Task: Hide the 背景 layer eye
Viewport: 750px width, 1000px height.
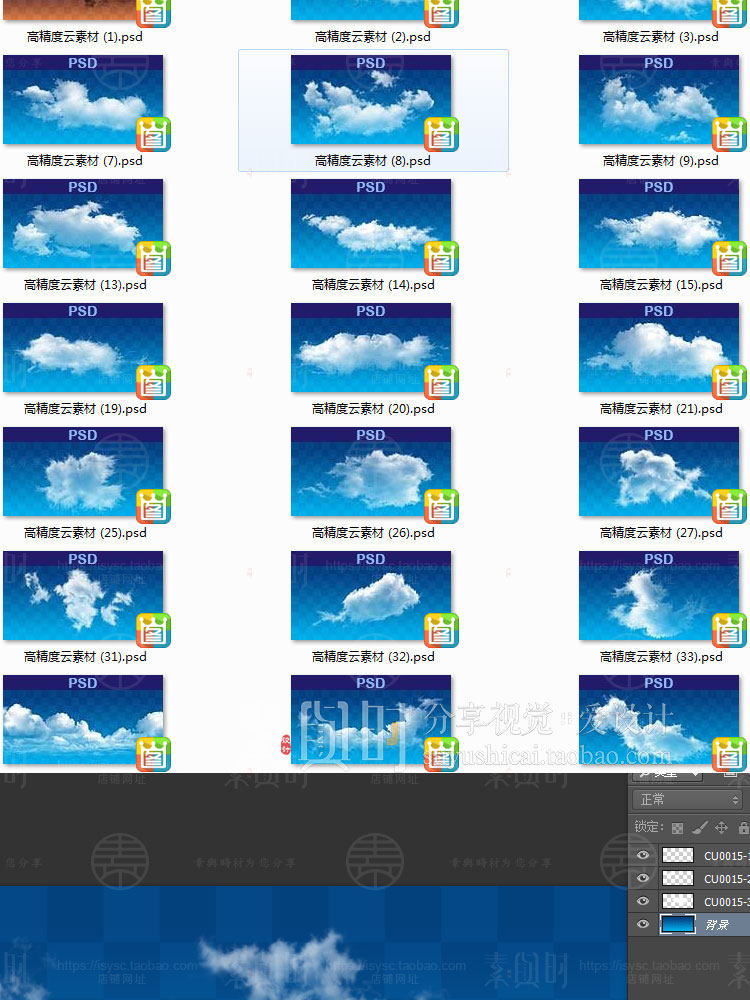Action: [643, 924]
